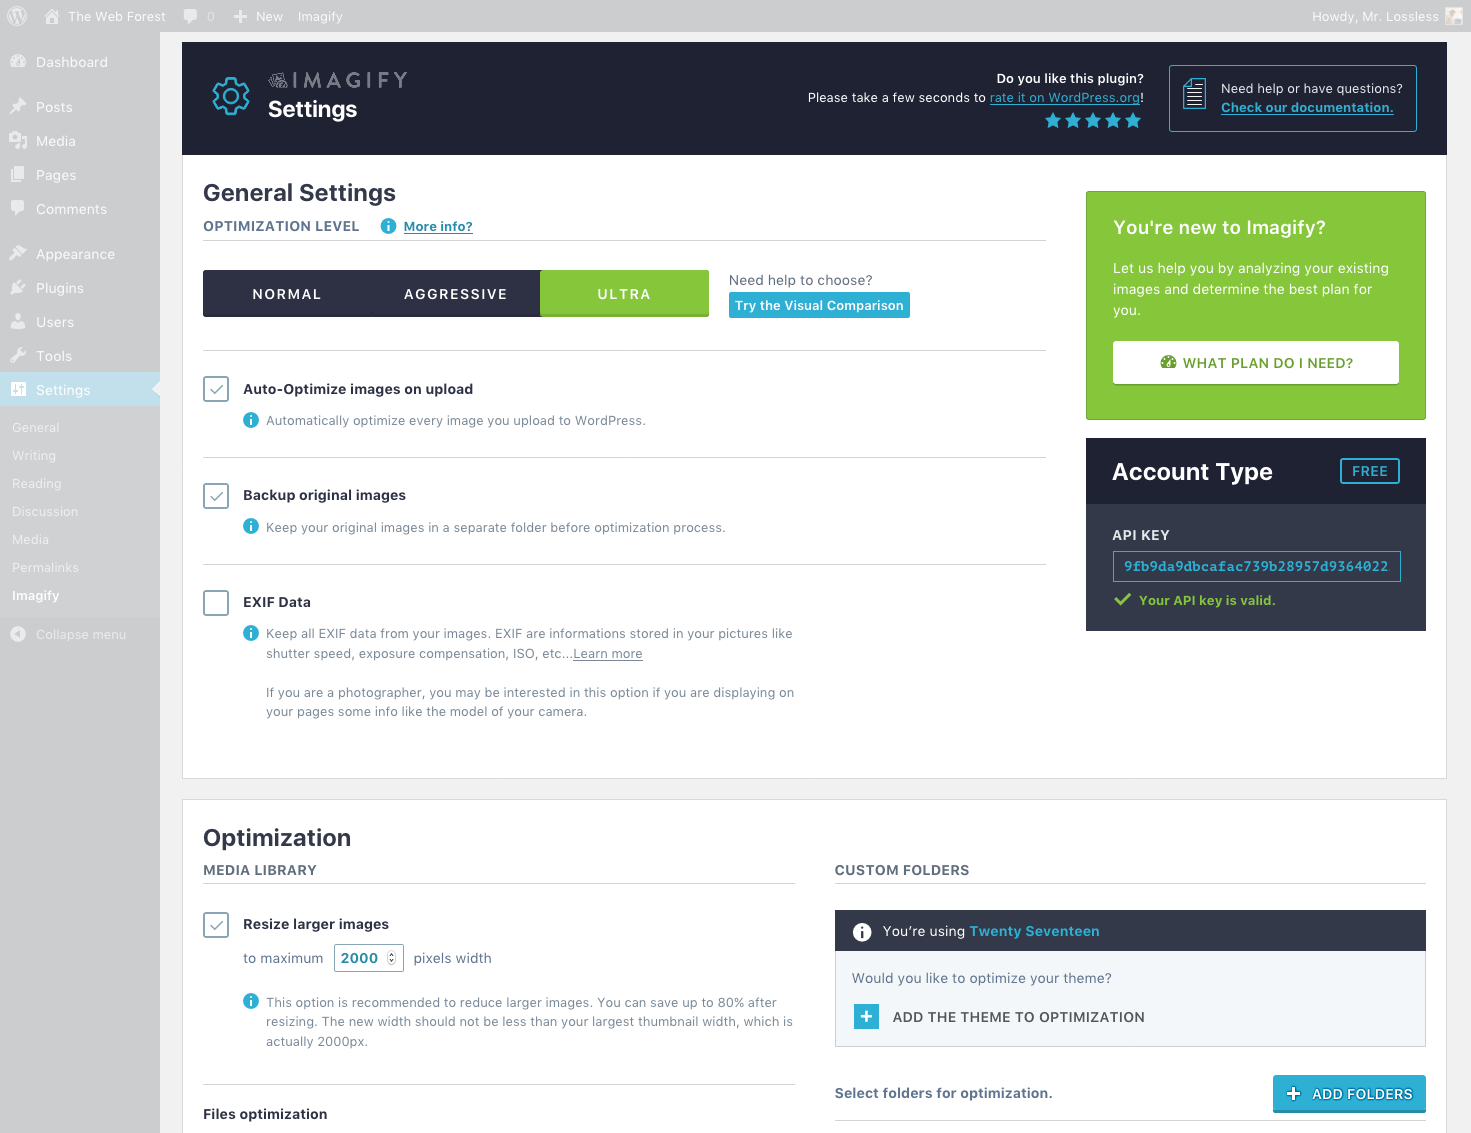Open the Writing settings submenu item
This screenshot has width=1471, height=1133.
(34, 455)
